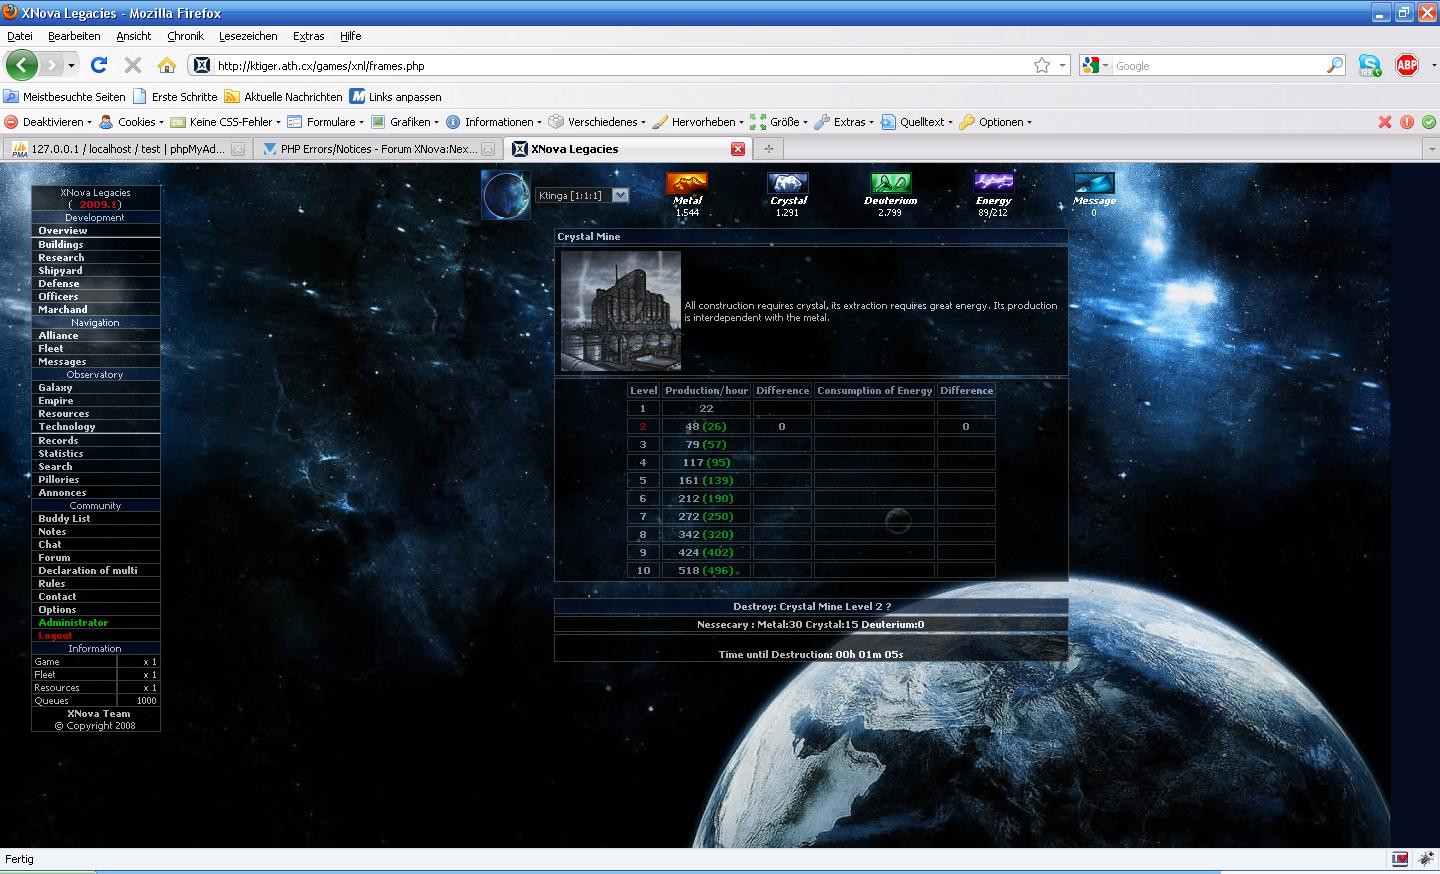Image resolution: width=1440 pixels, height=874 pixels.
Task: Open the Größe dropdown
Action: [x=780, y=122]
